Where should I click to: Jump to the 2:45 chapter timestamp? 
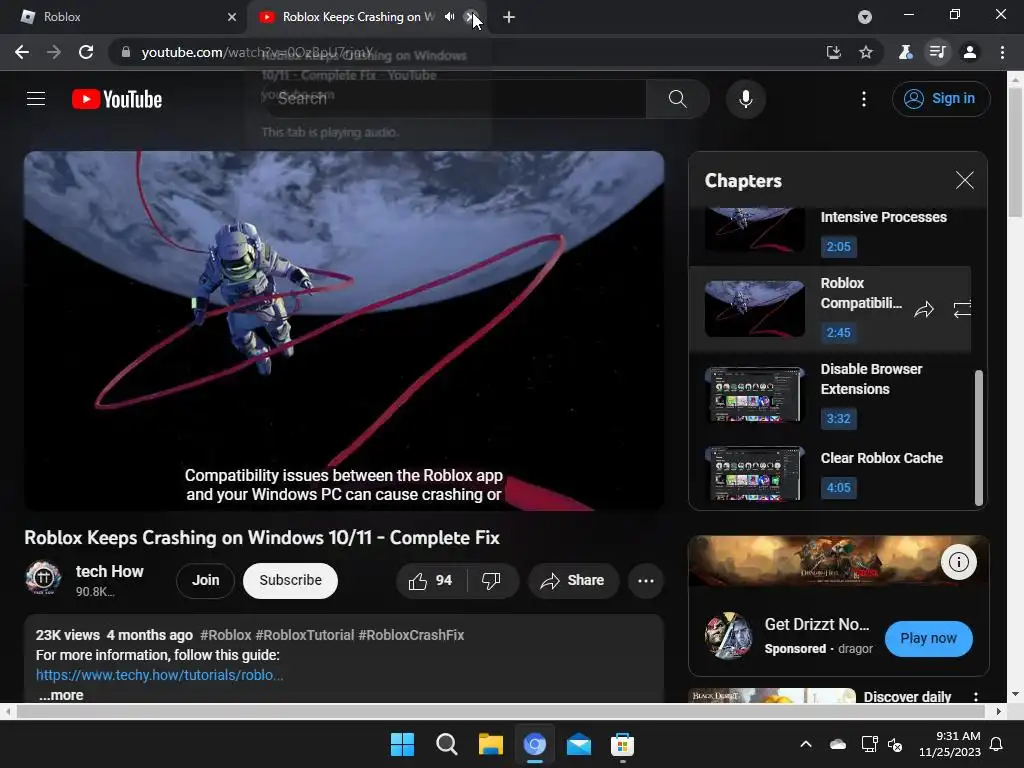click(839, 332)
